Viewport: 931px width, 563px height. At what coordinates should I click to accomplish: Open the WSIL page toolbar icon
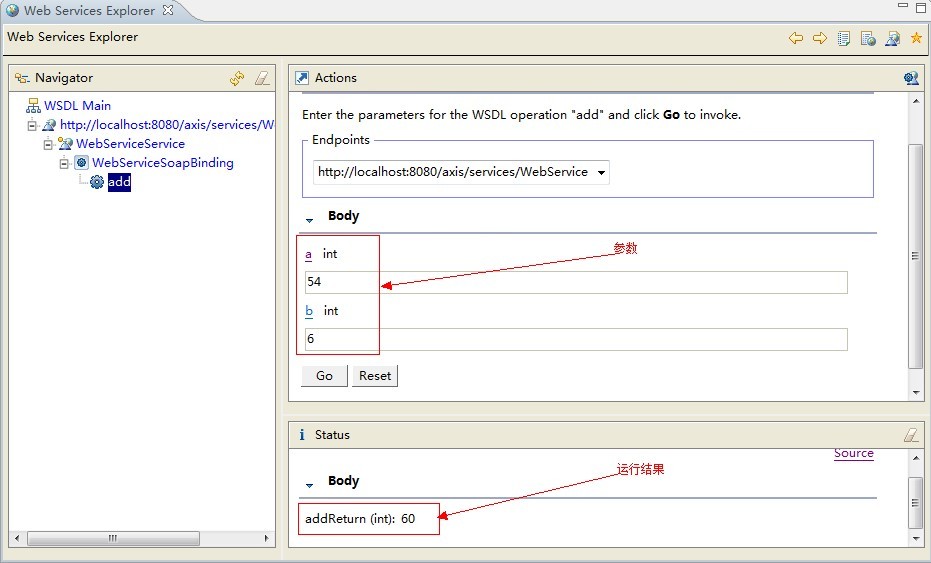click(868, 38)
